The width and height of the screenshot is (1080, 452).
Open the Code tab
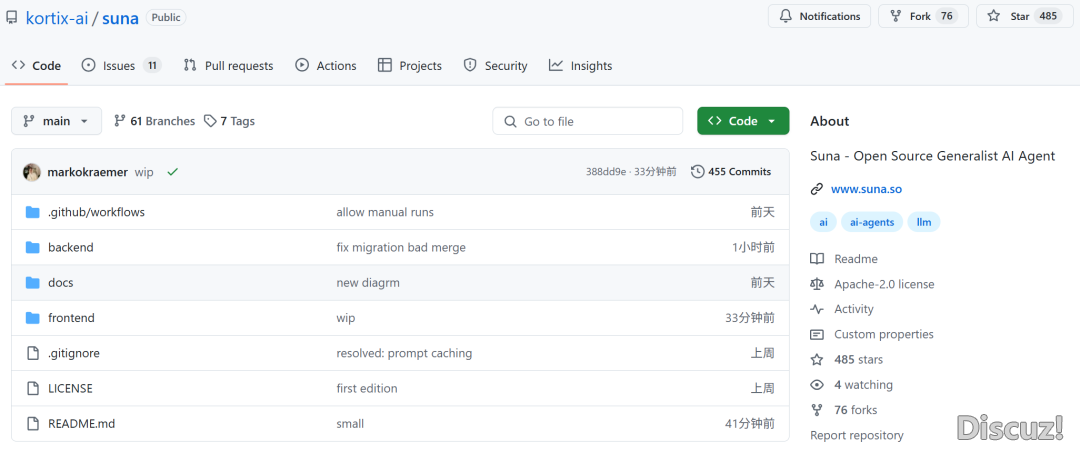click(x=37, y=65)
